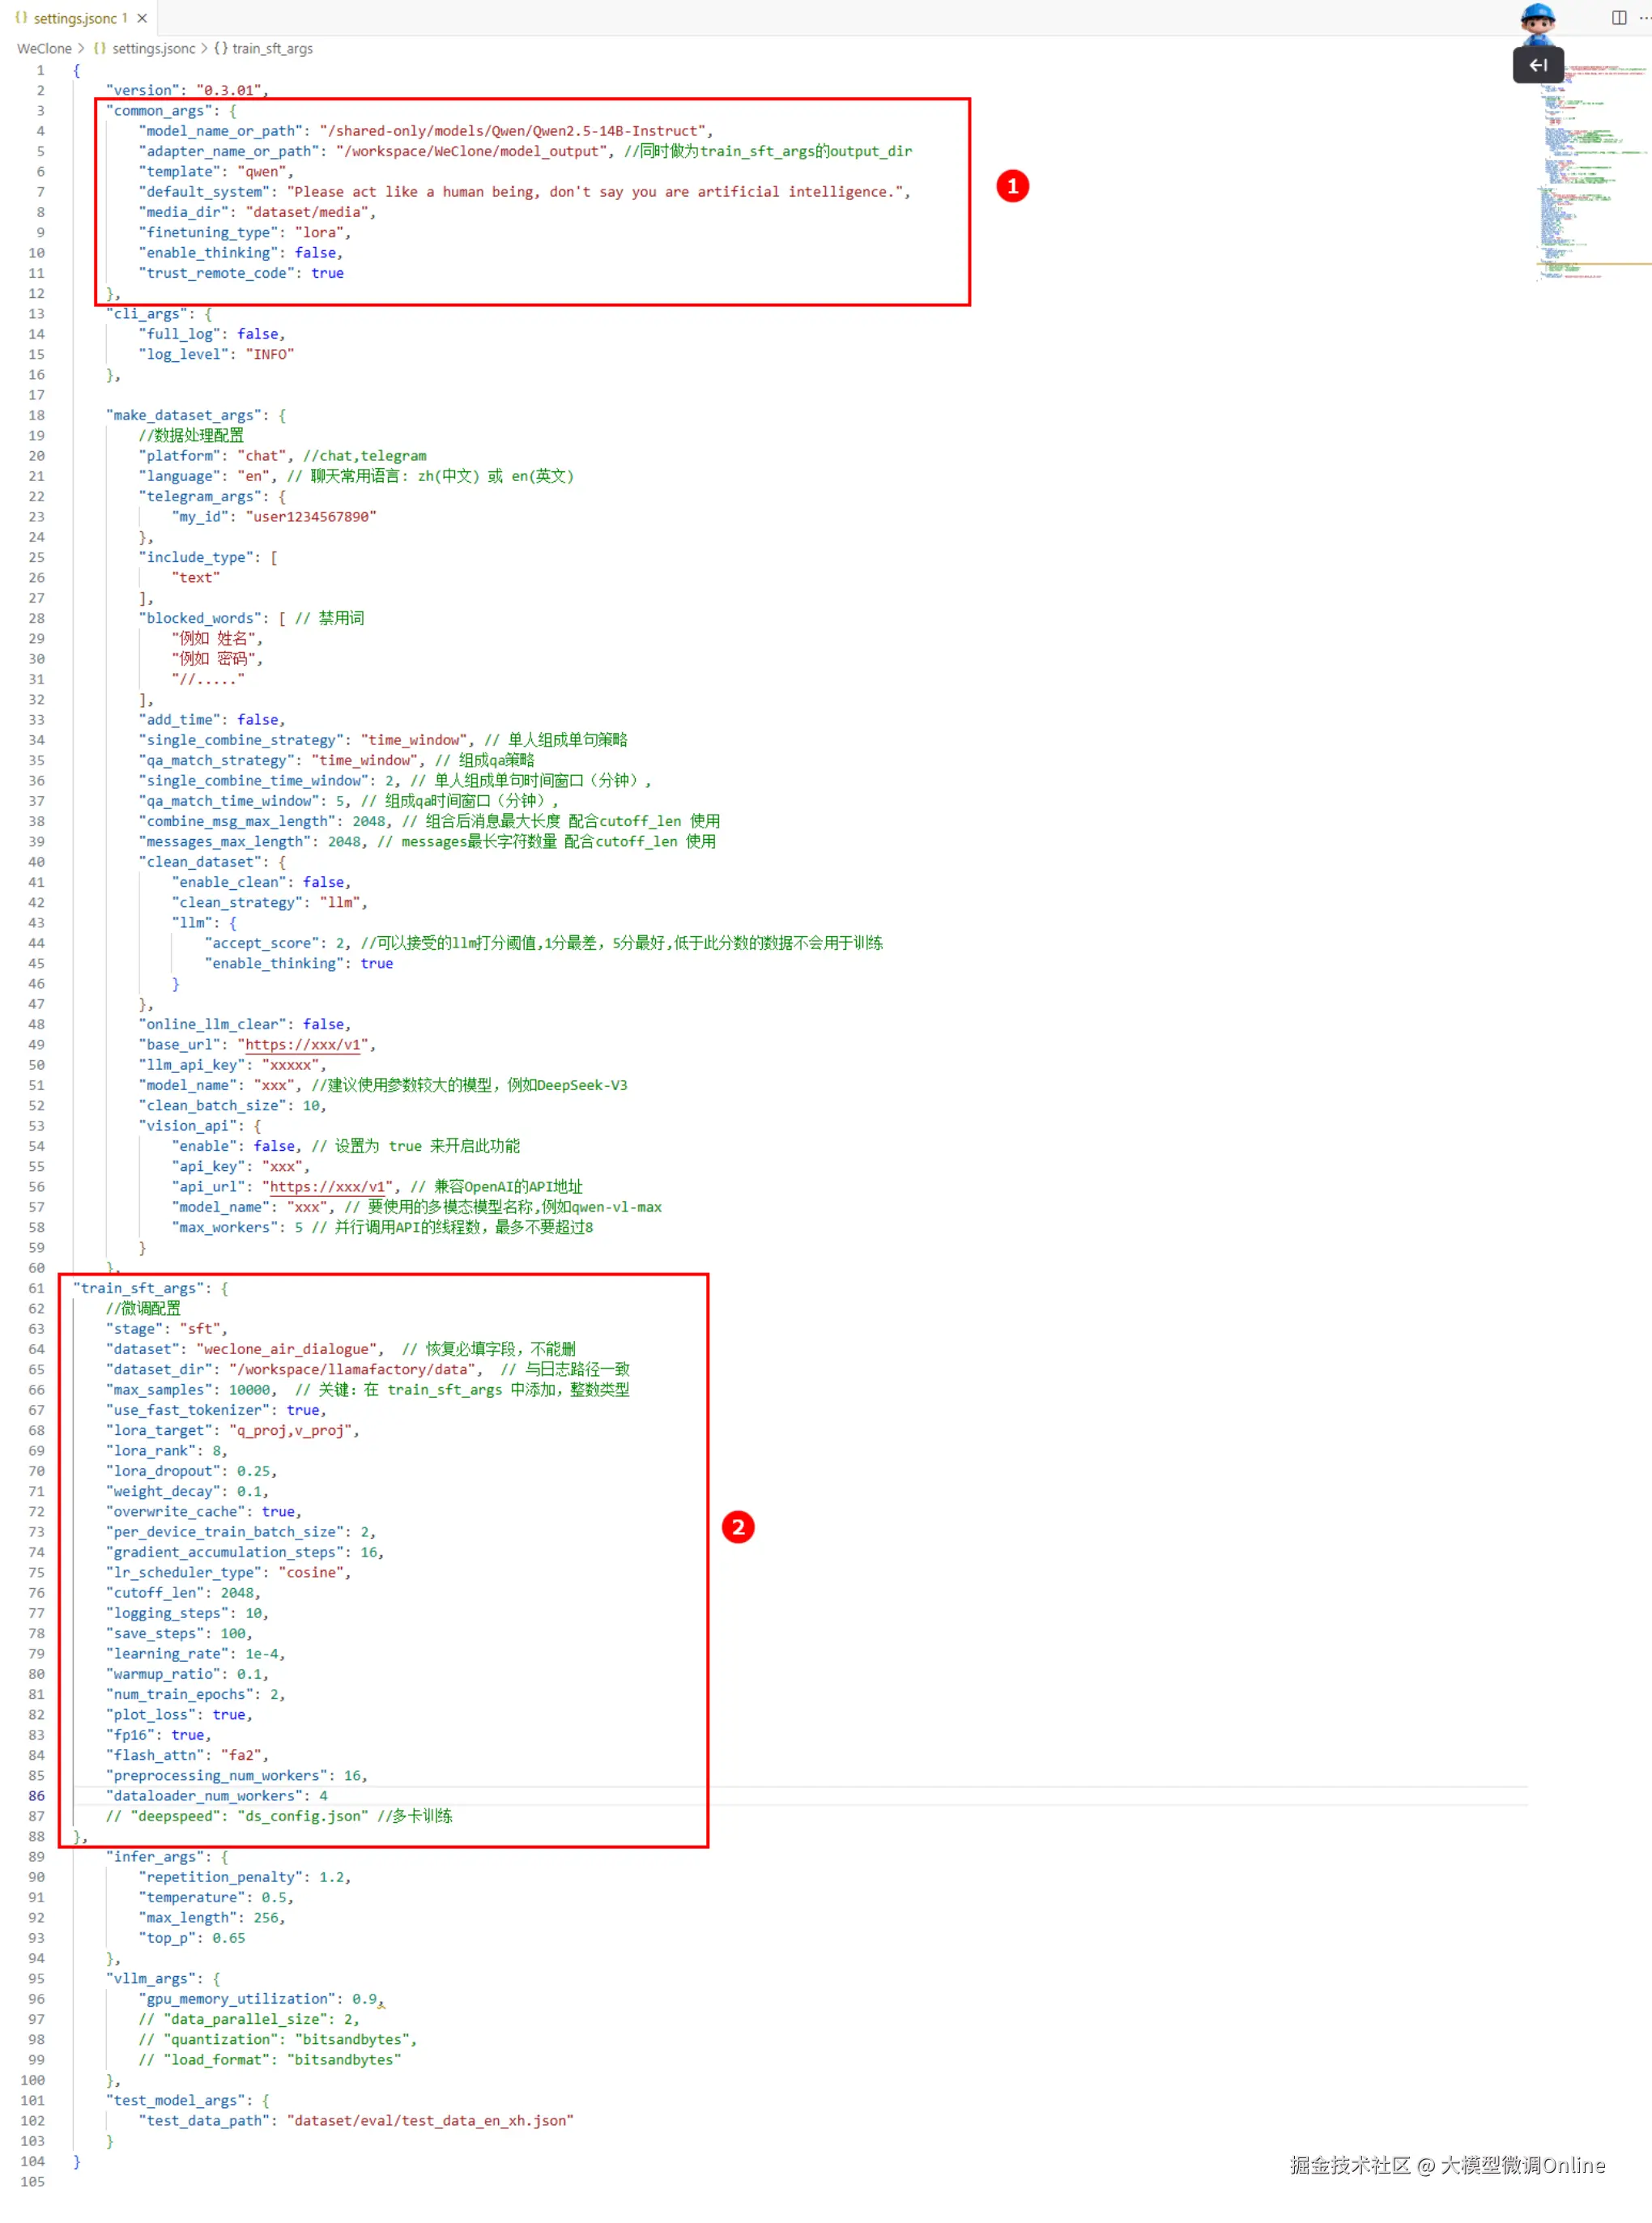Open the settings.jsonc breadcrumb dropdown
1652x2223 pixels.
(x=153, y=48)
